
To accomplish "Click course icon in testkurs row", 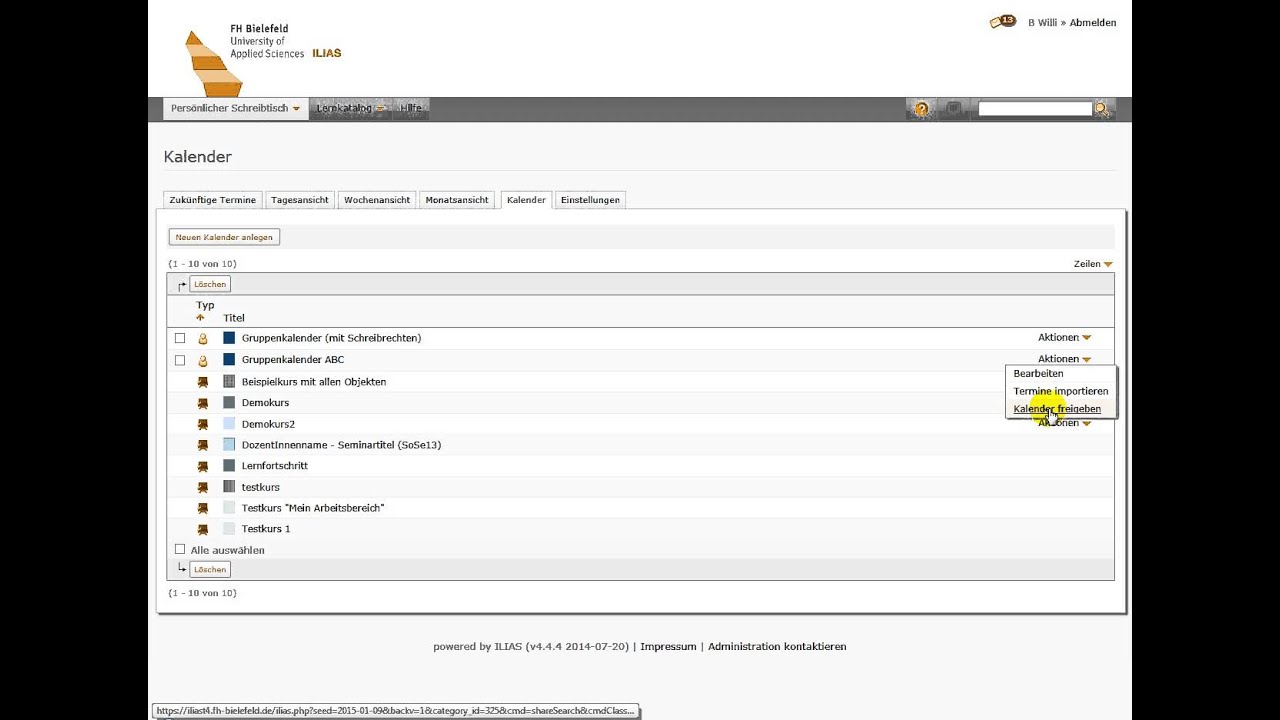I will [x=203, y=487].
